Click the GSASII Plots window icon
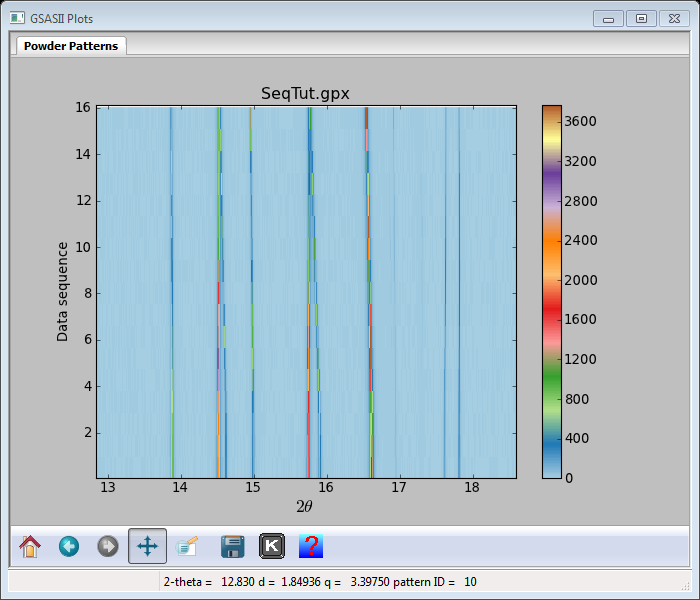 point(17,18)
